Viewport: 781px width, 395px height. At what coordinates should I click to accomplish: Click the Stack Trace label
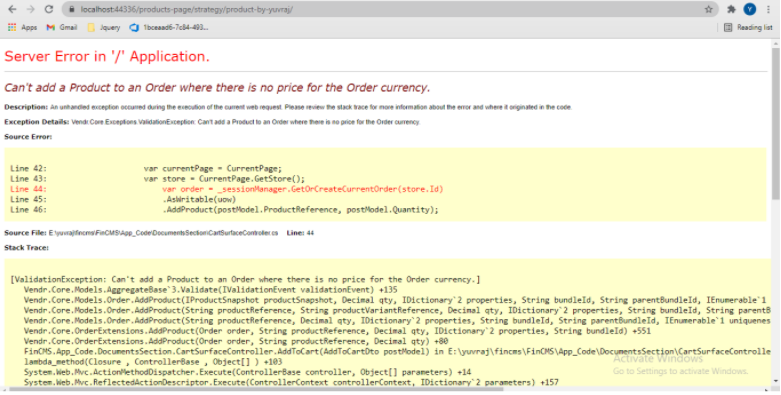(26, 248)
